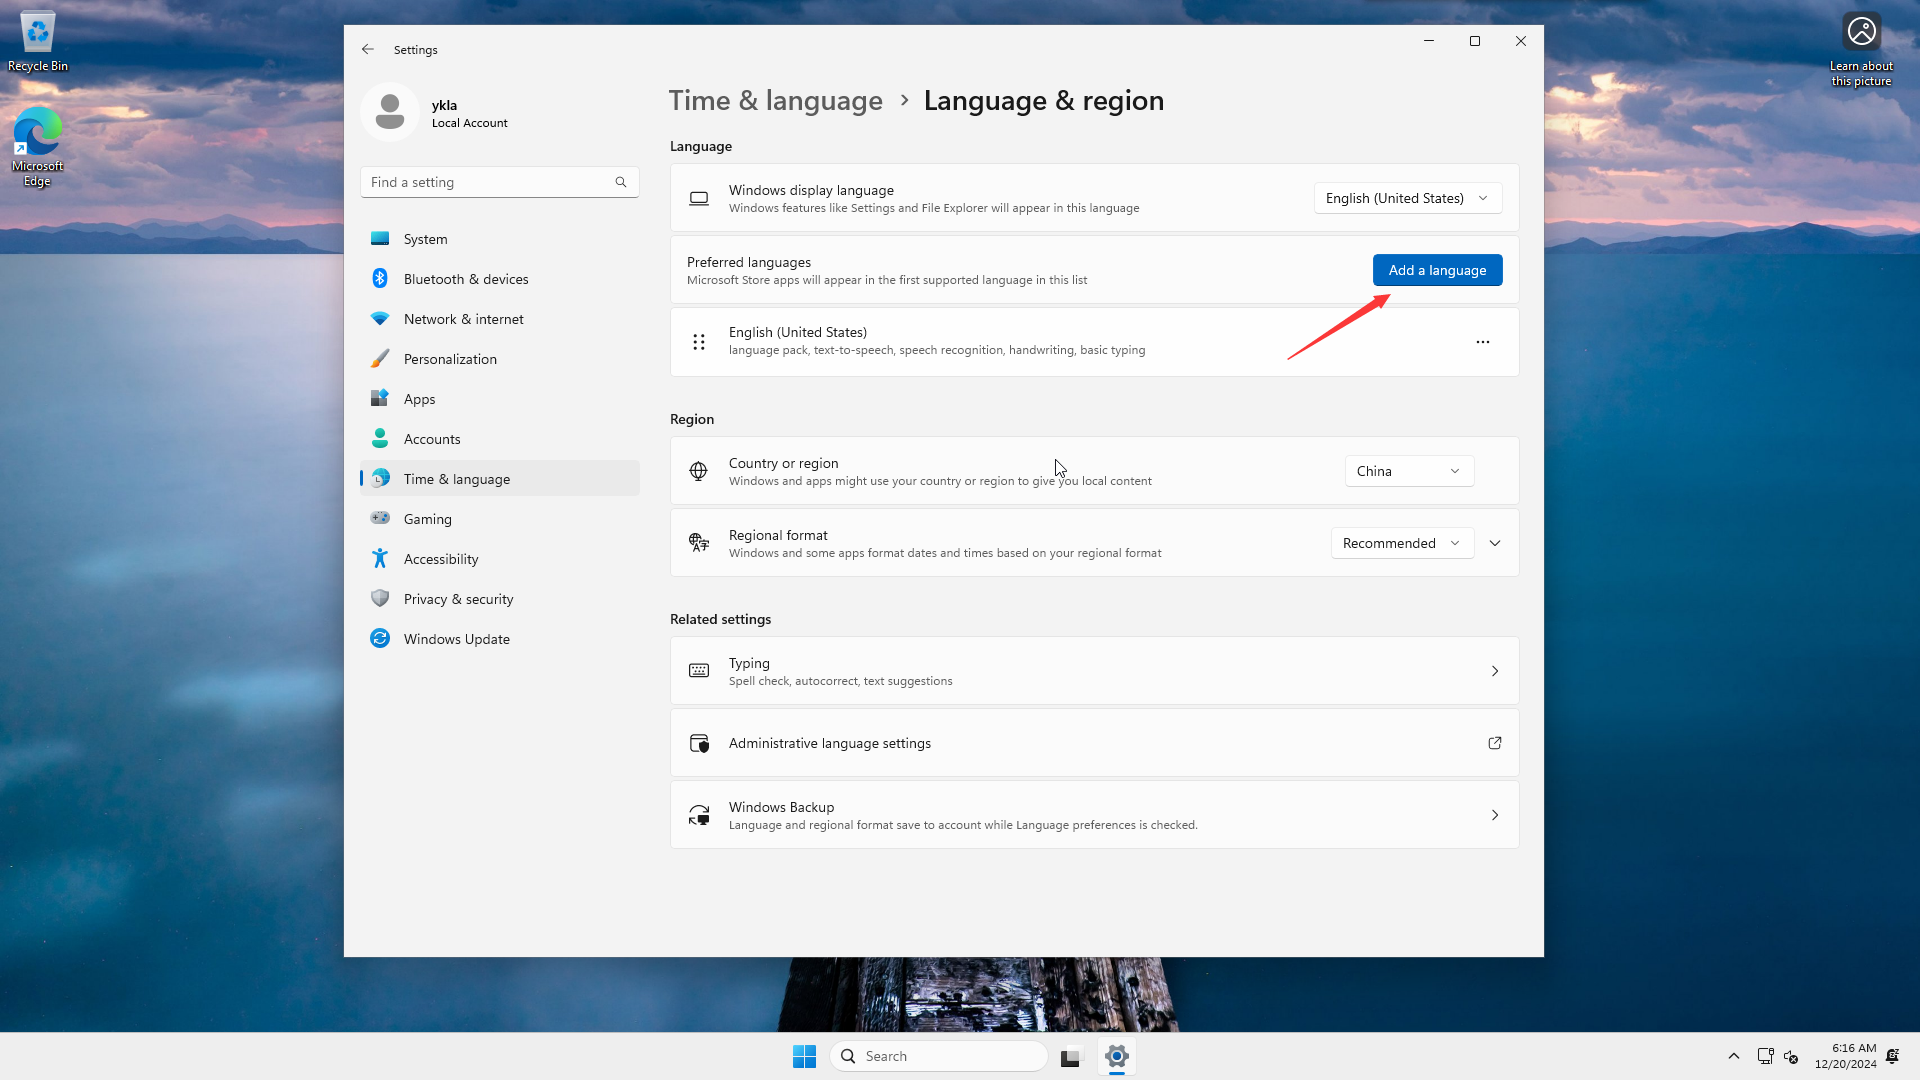Click the Regional format icon
The height and width of the screenshot is (1080, 1920).
tap(699, 543)
